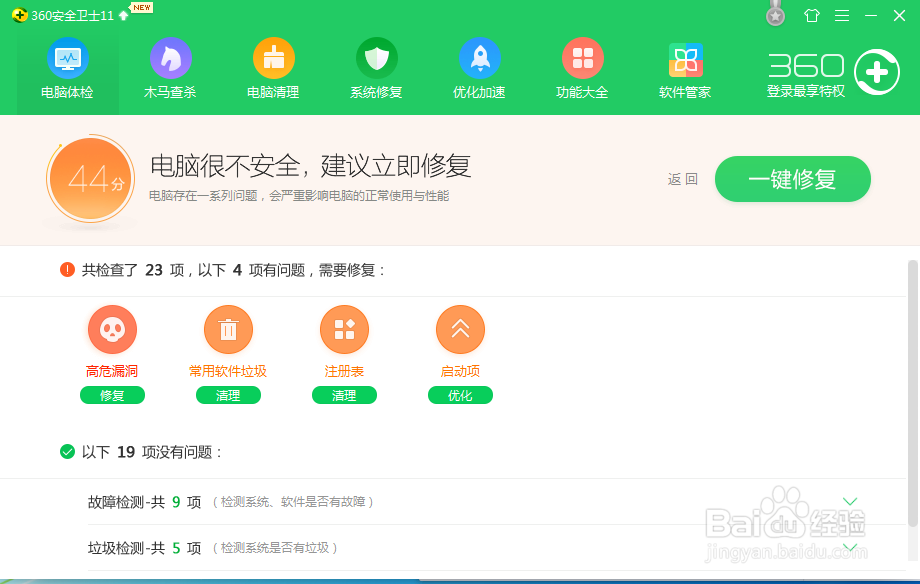Open the 系统修复 shield icon
This screenshot has width=920, height=584.
[377, 58]
